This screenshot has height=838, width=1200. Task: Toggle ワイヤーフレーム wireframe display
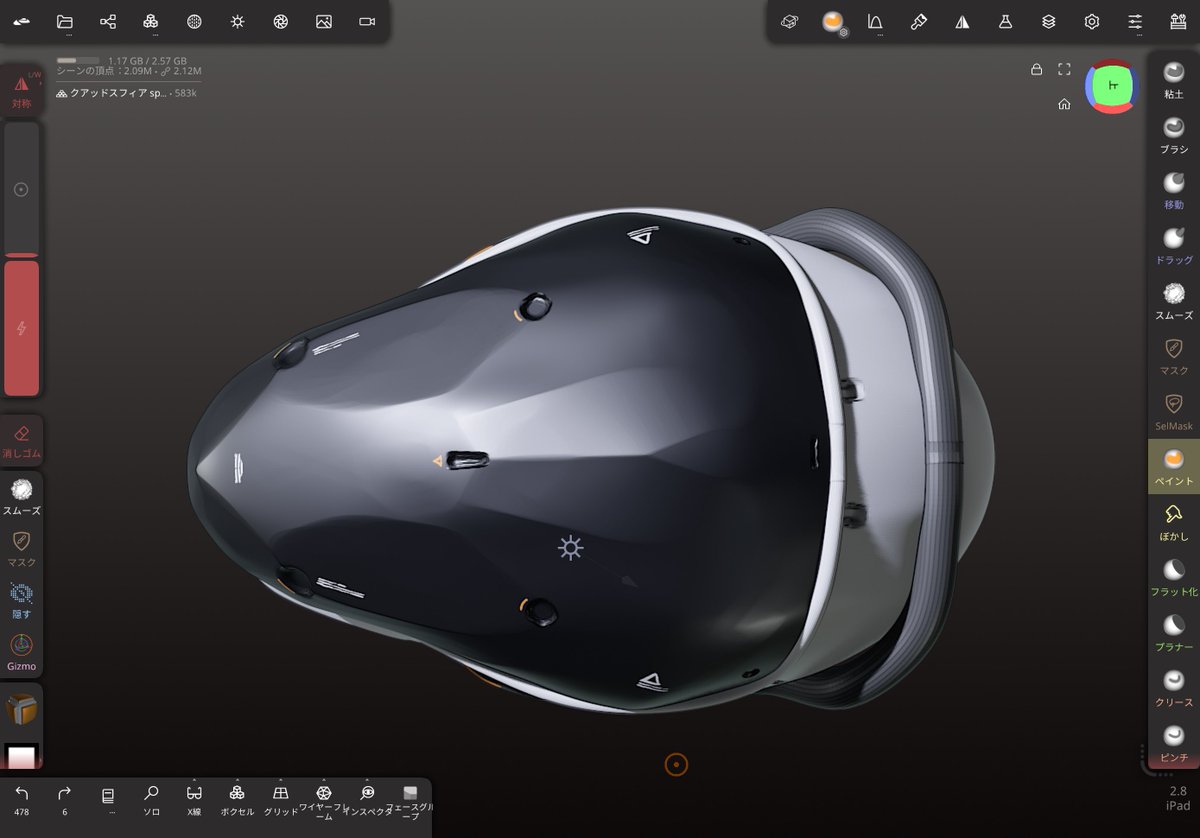323,802
